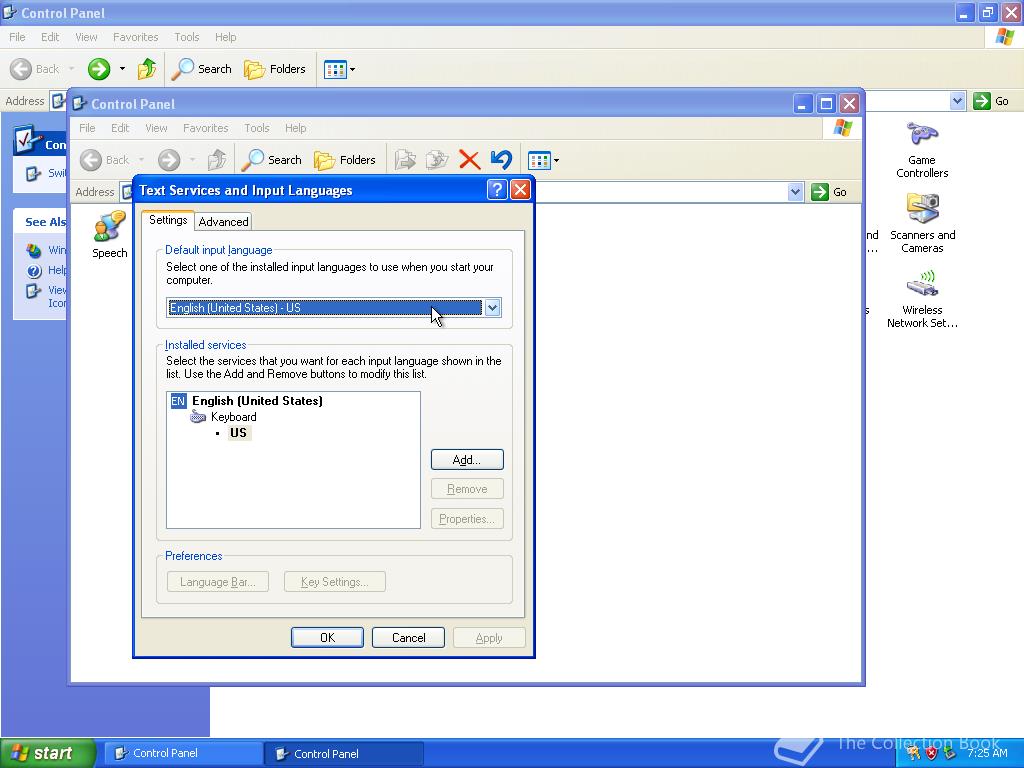Open Windows Update from See Also panel
1024x768 pixels.
point(50,250)
